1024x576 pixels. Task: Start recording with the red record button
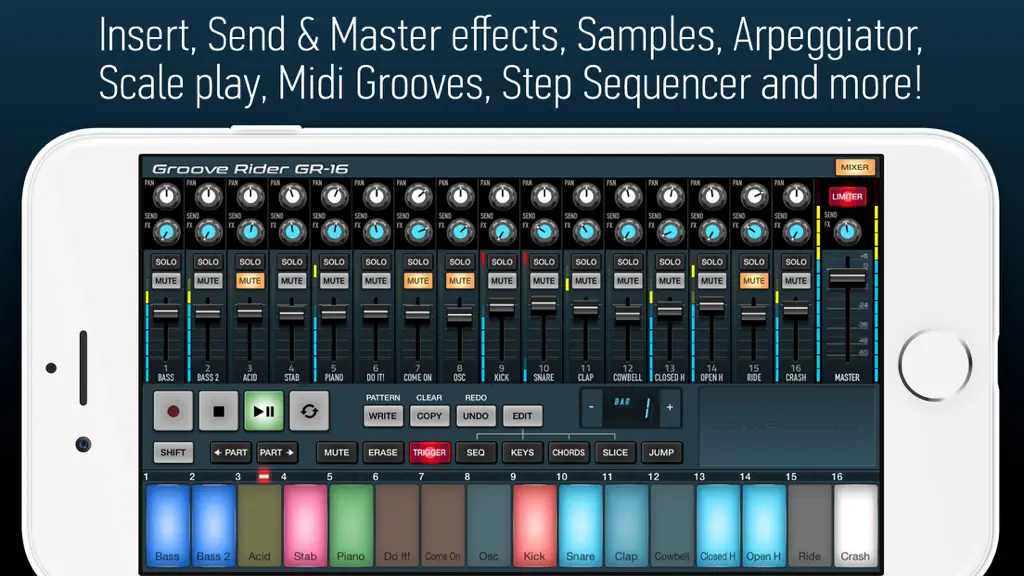173,411
